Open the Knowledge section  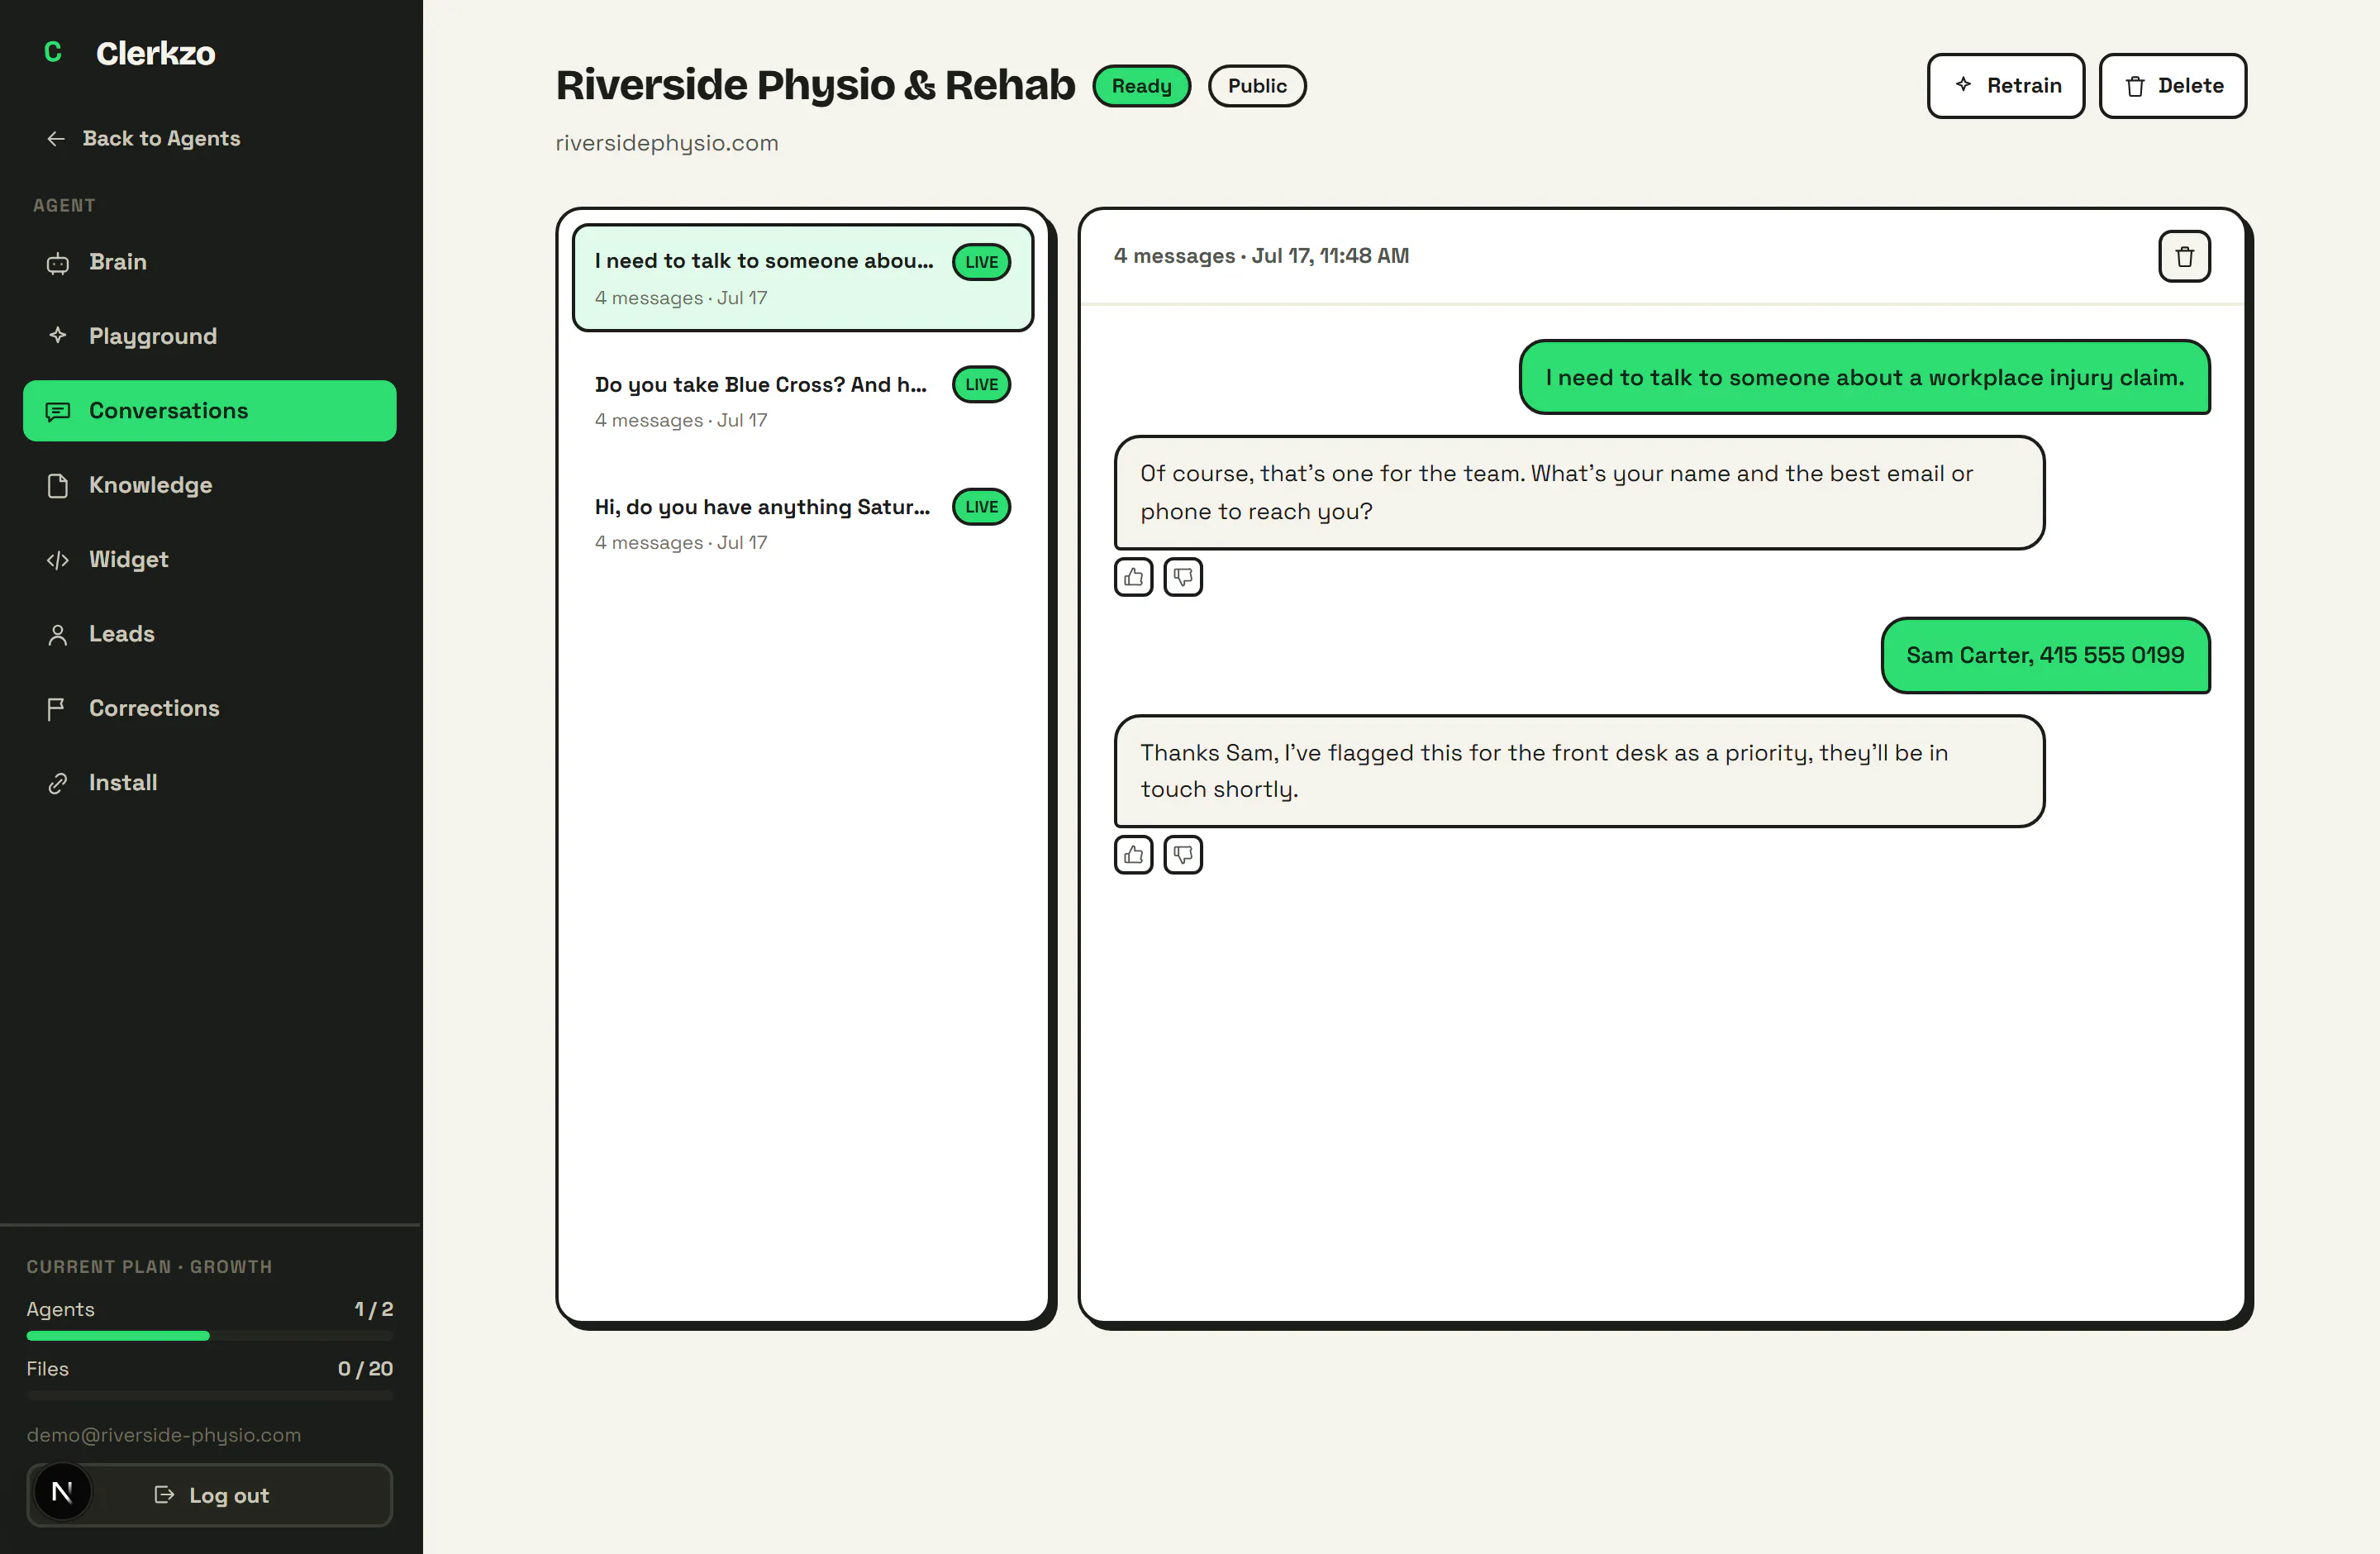pos(209,485)
